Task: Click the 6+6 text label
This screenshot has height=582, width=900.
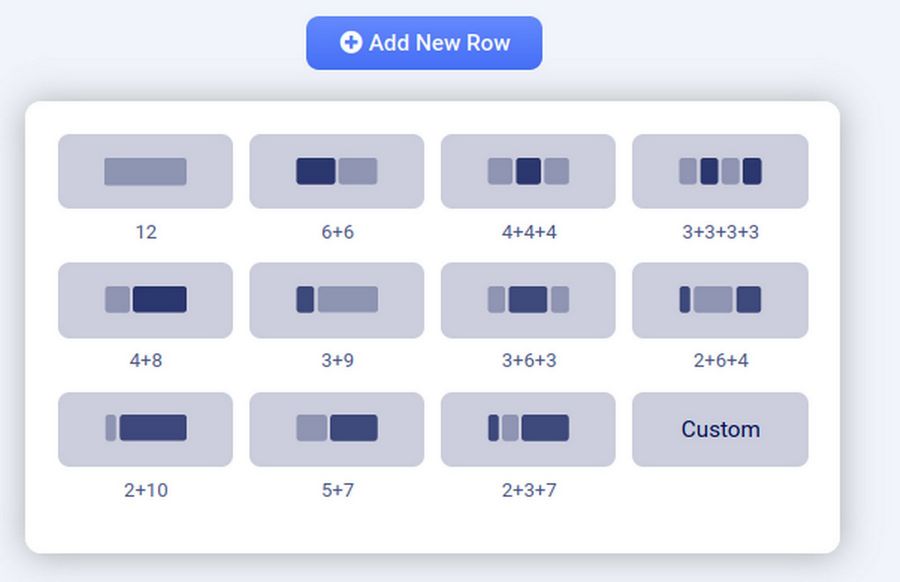Action: coord(337,232)
